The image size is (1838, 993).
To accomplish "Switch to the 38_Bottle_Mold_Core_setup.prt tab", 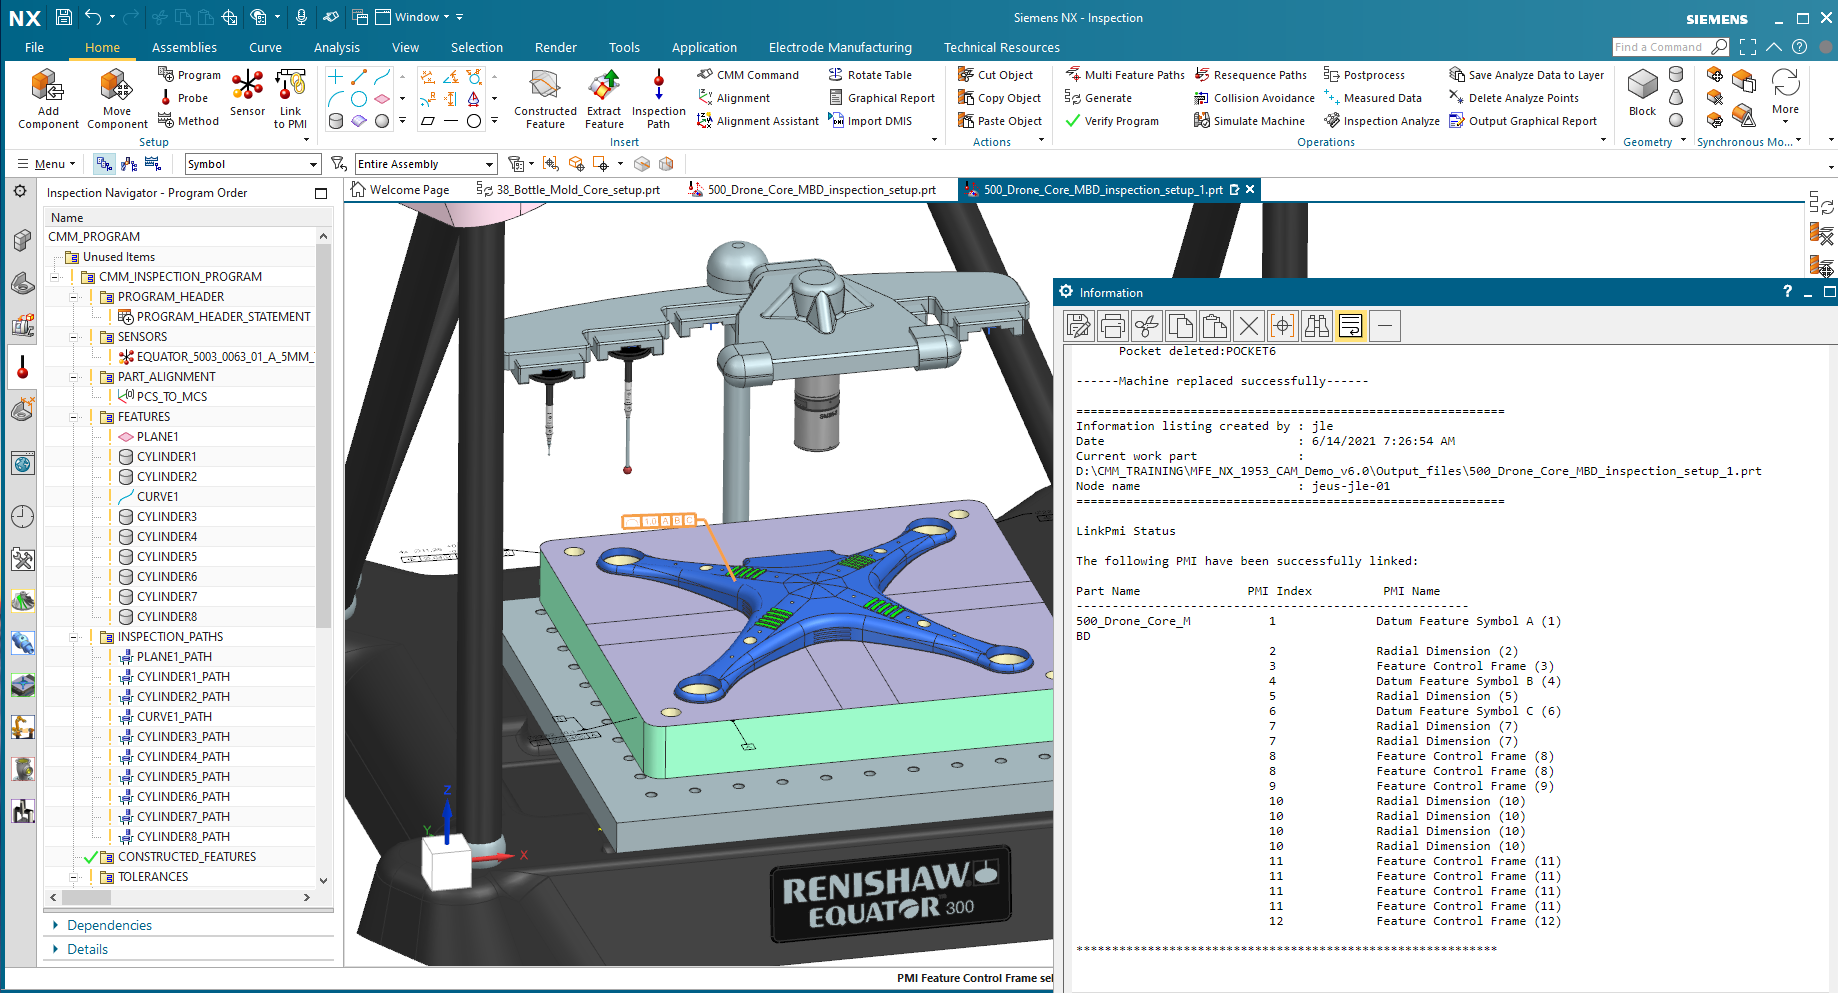I will (569, 190).
